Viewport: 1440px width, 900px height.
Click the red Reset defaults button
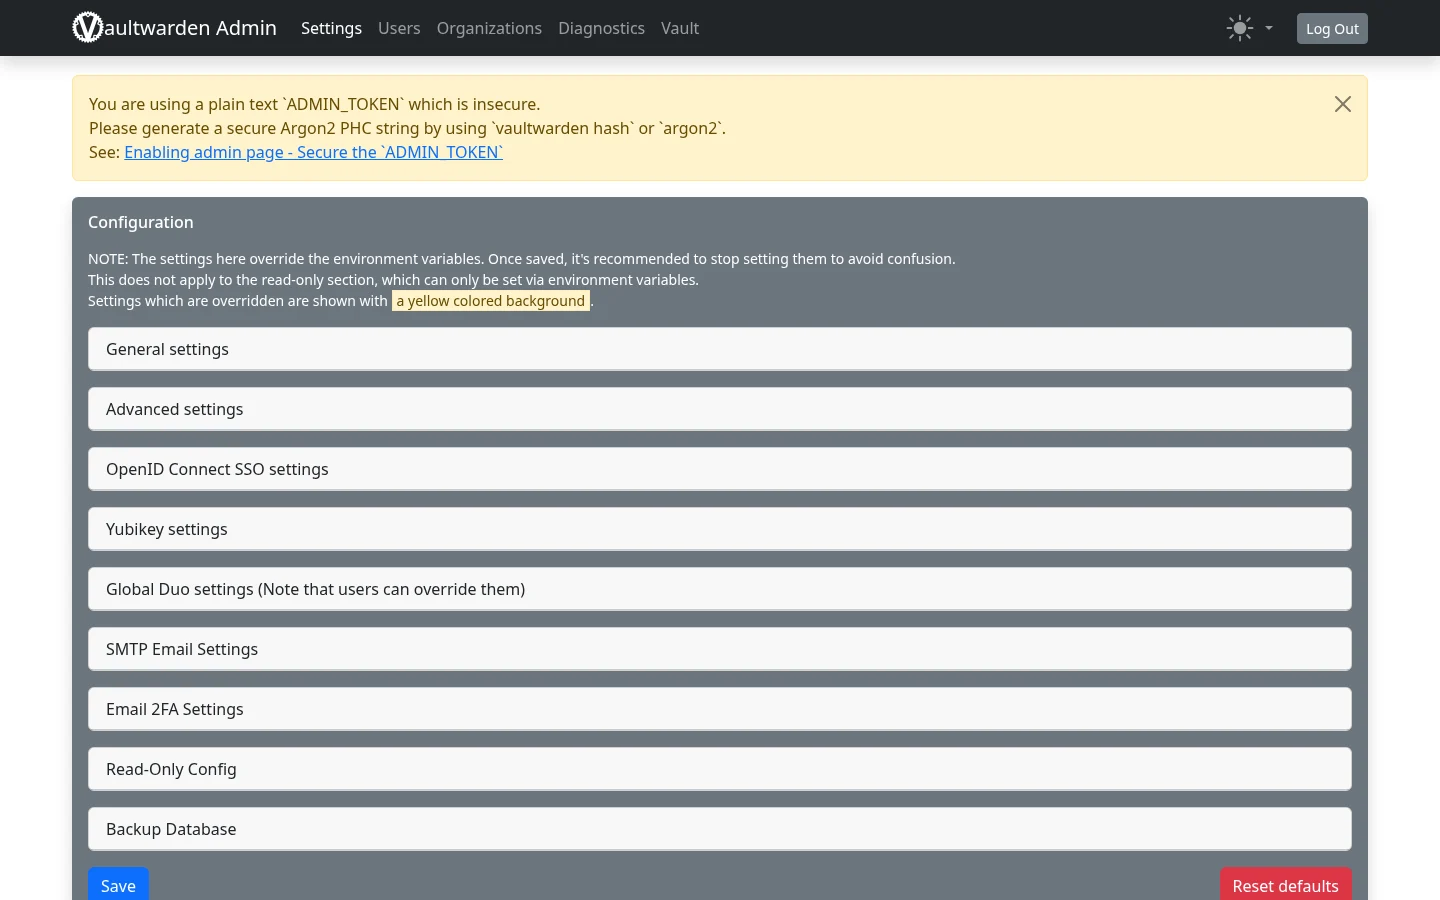tap(1285, 884)
